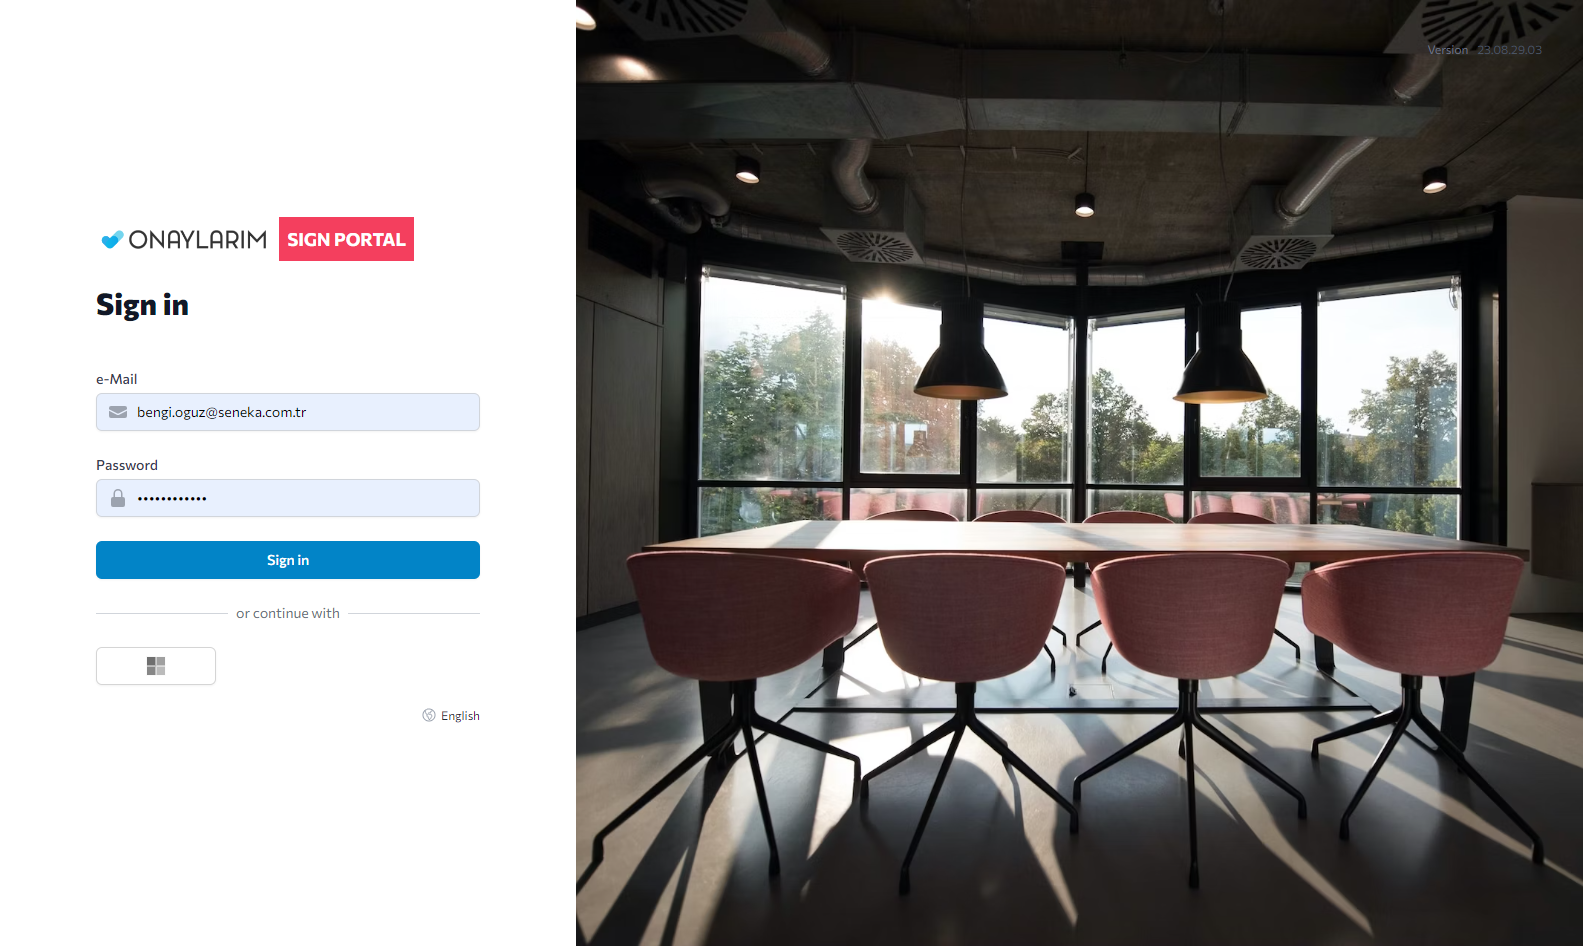
Task: Click the envelope icon in e-Mail field
Action: [118, 412]
